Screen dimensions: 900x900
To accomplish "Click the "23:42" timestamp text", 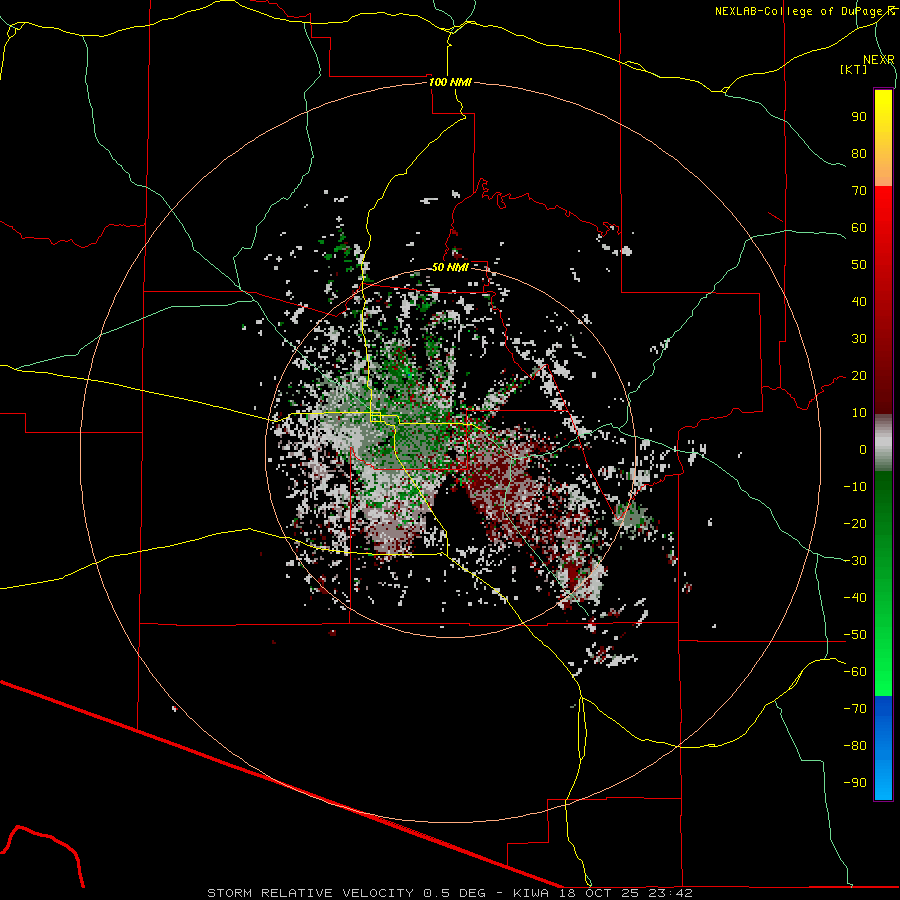I will point(670,893).
